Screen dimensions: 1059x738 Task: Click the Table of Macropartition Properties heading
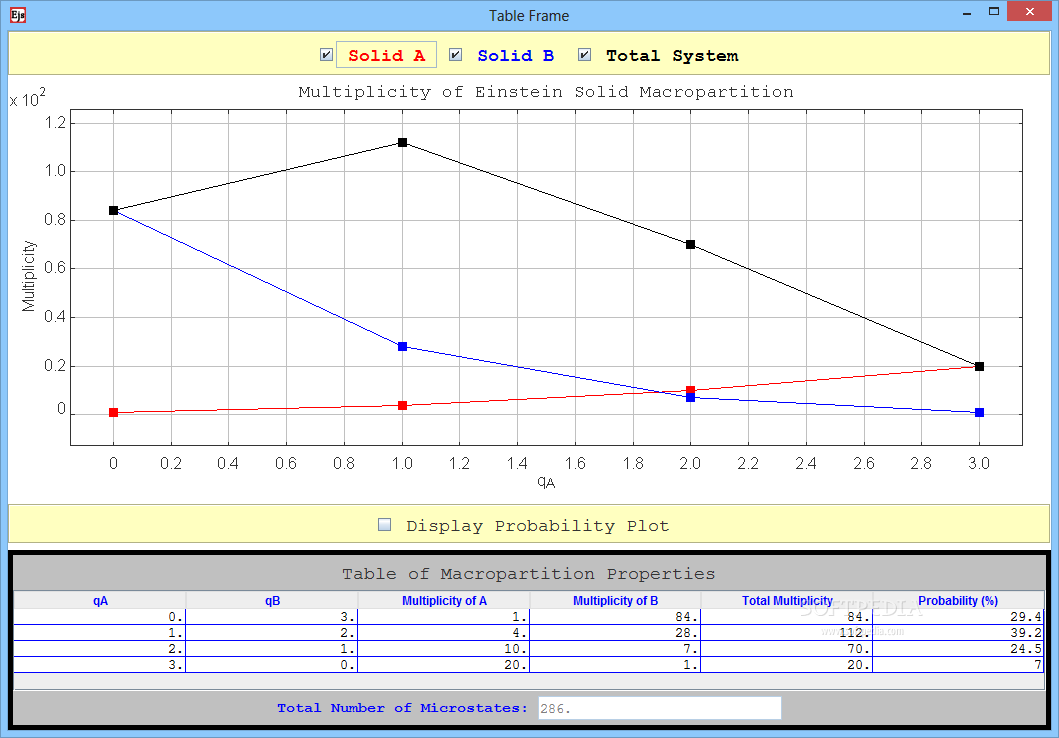528,574
